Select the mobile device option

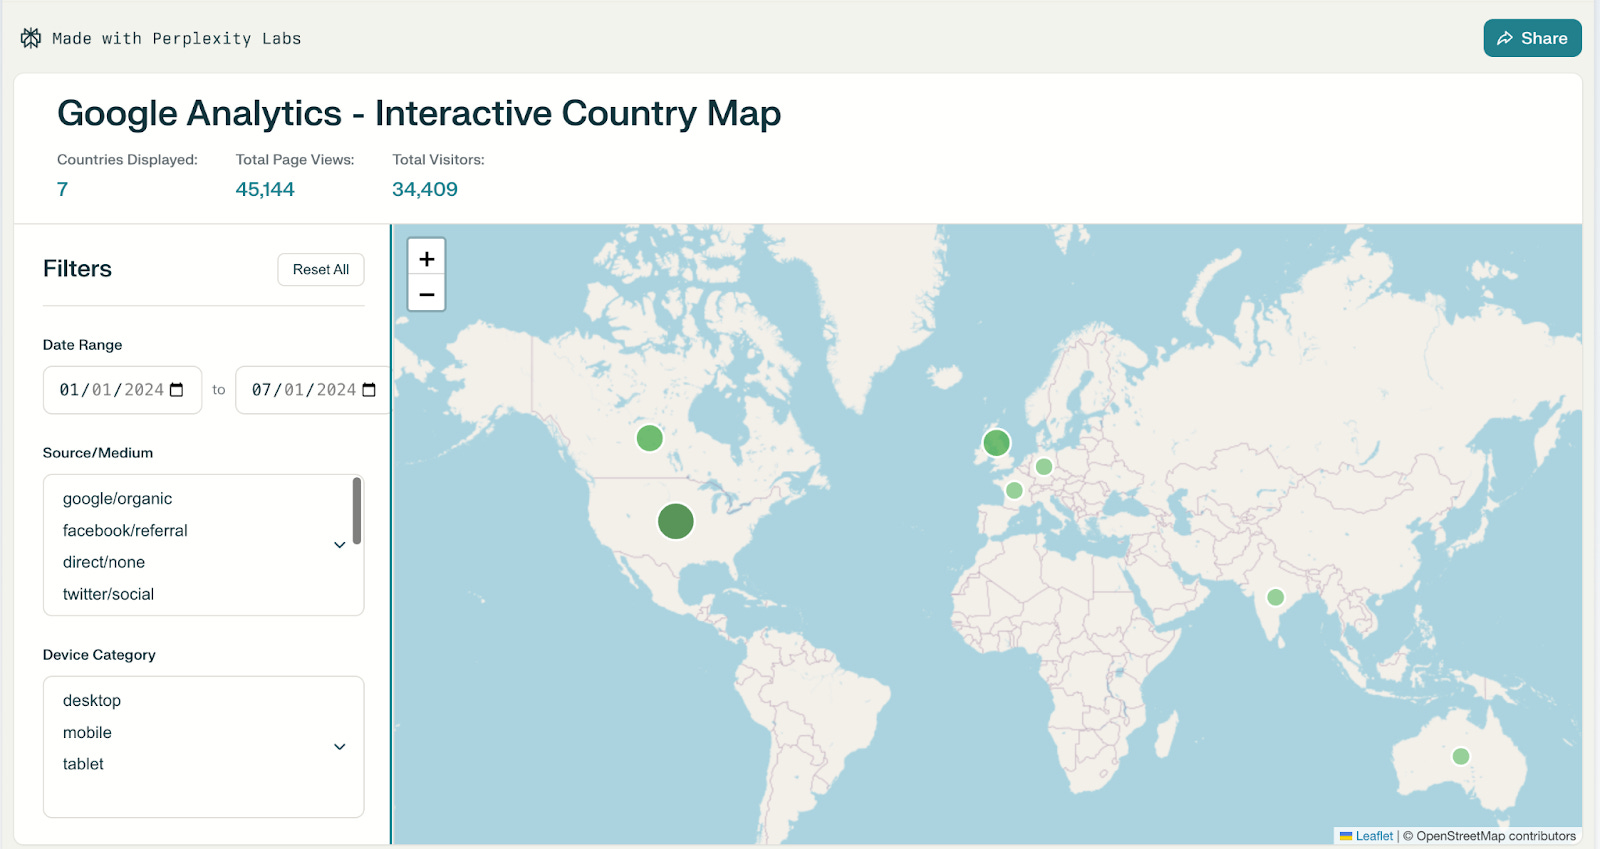coord(87,733)
